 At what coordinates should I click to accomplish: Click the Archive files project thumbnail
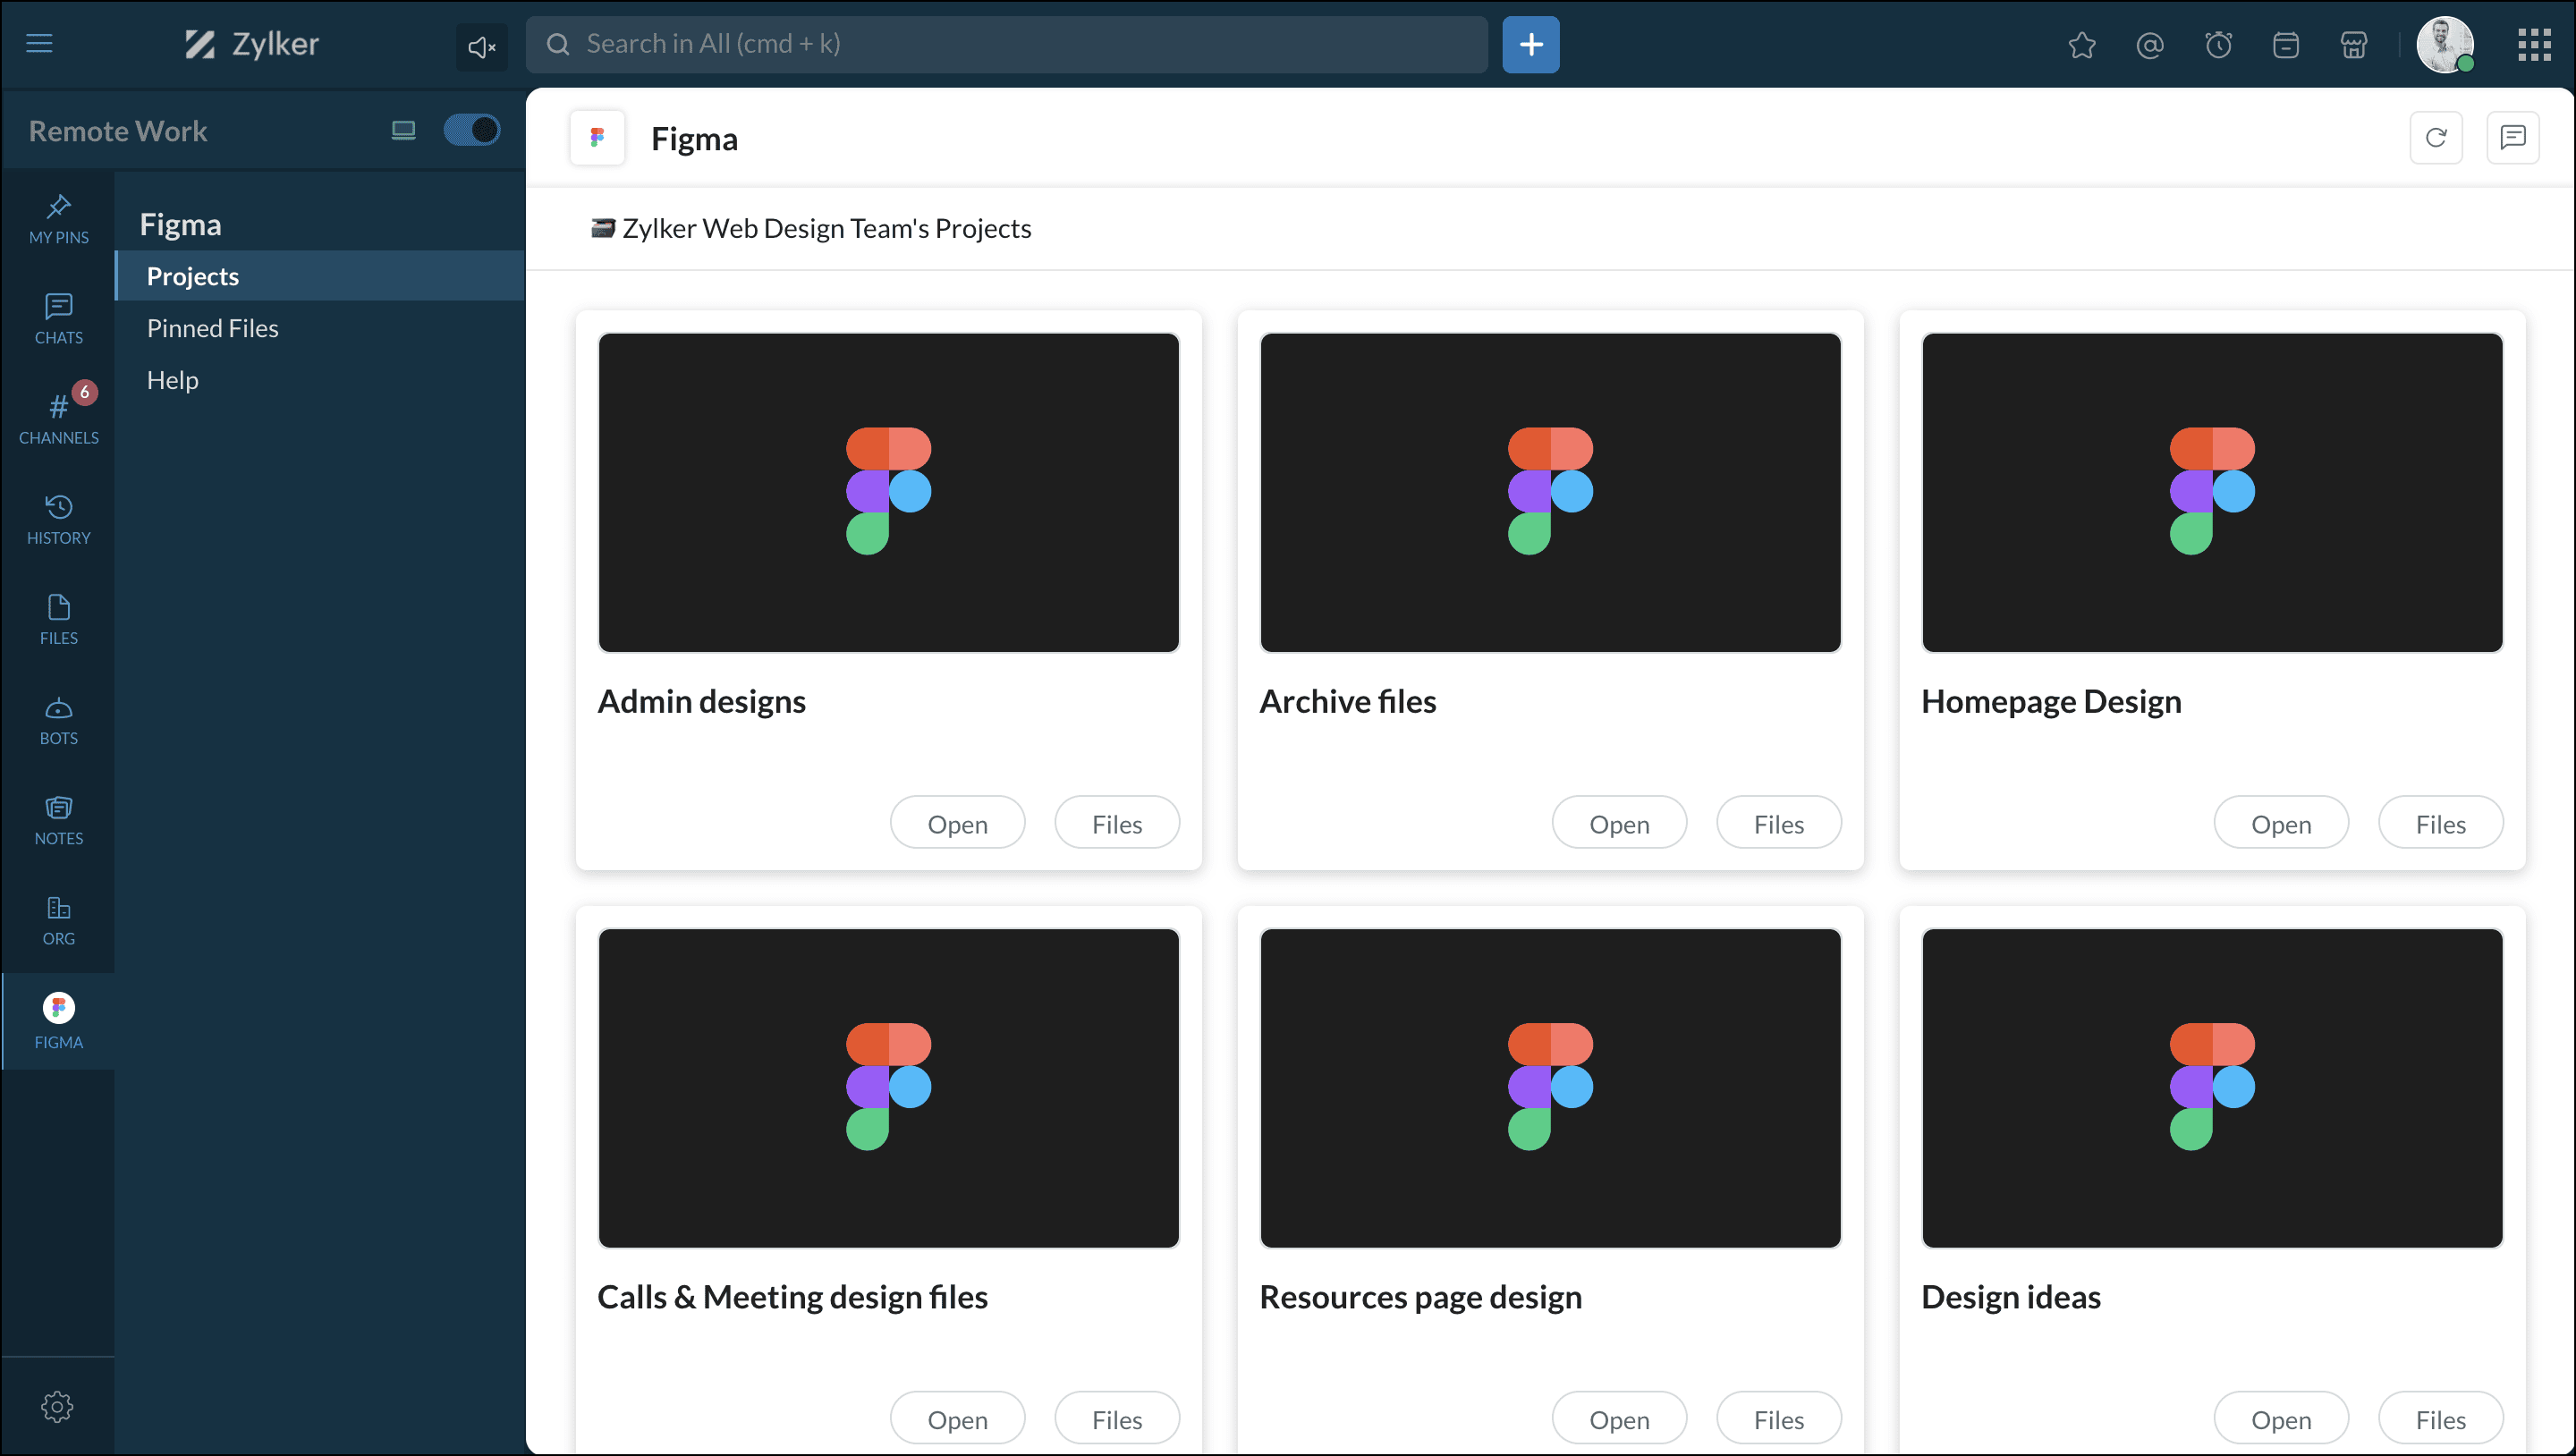pyautogui.click(x=1549, y=492)
